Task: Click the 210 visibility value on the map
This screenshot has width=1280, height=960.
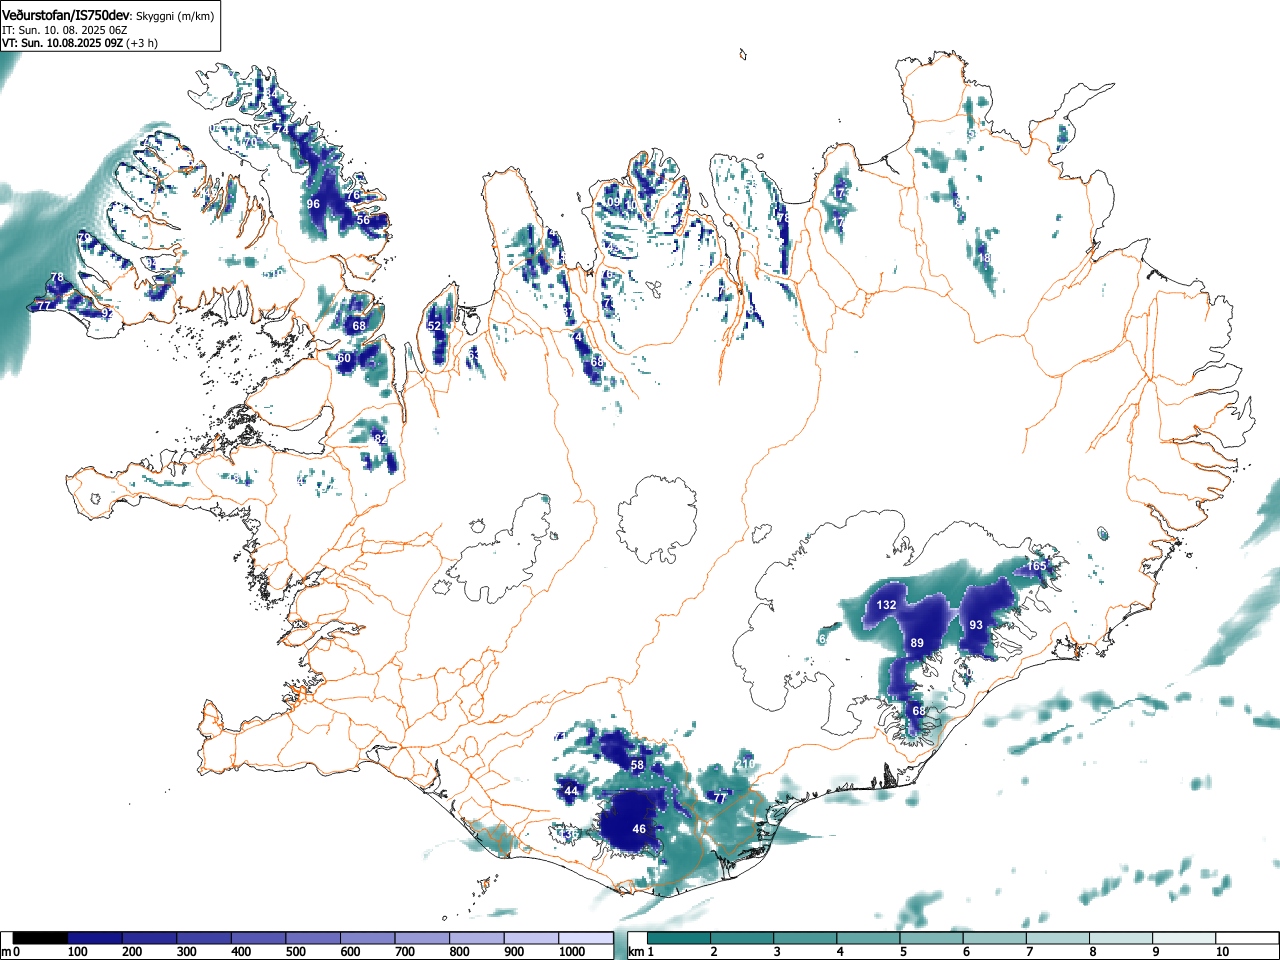Action: pyautogui.click(x=745, y=764)
